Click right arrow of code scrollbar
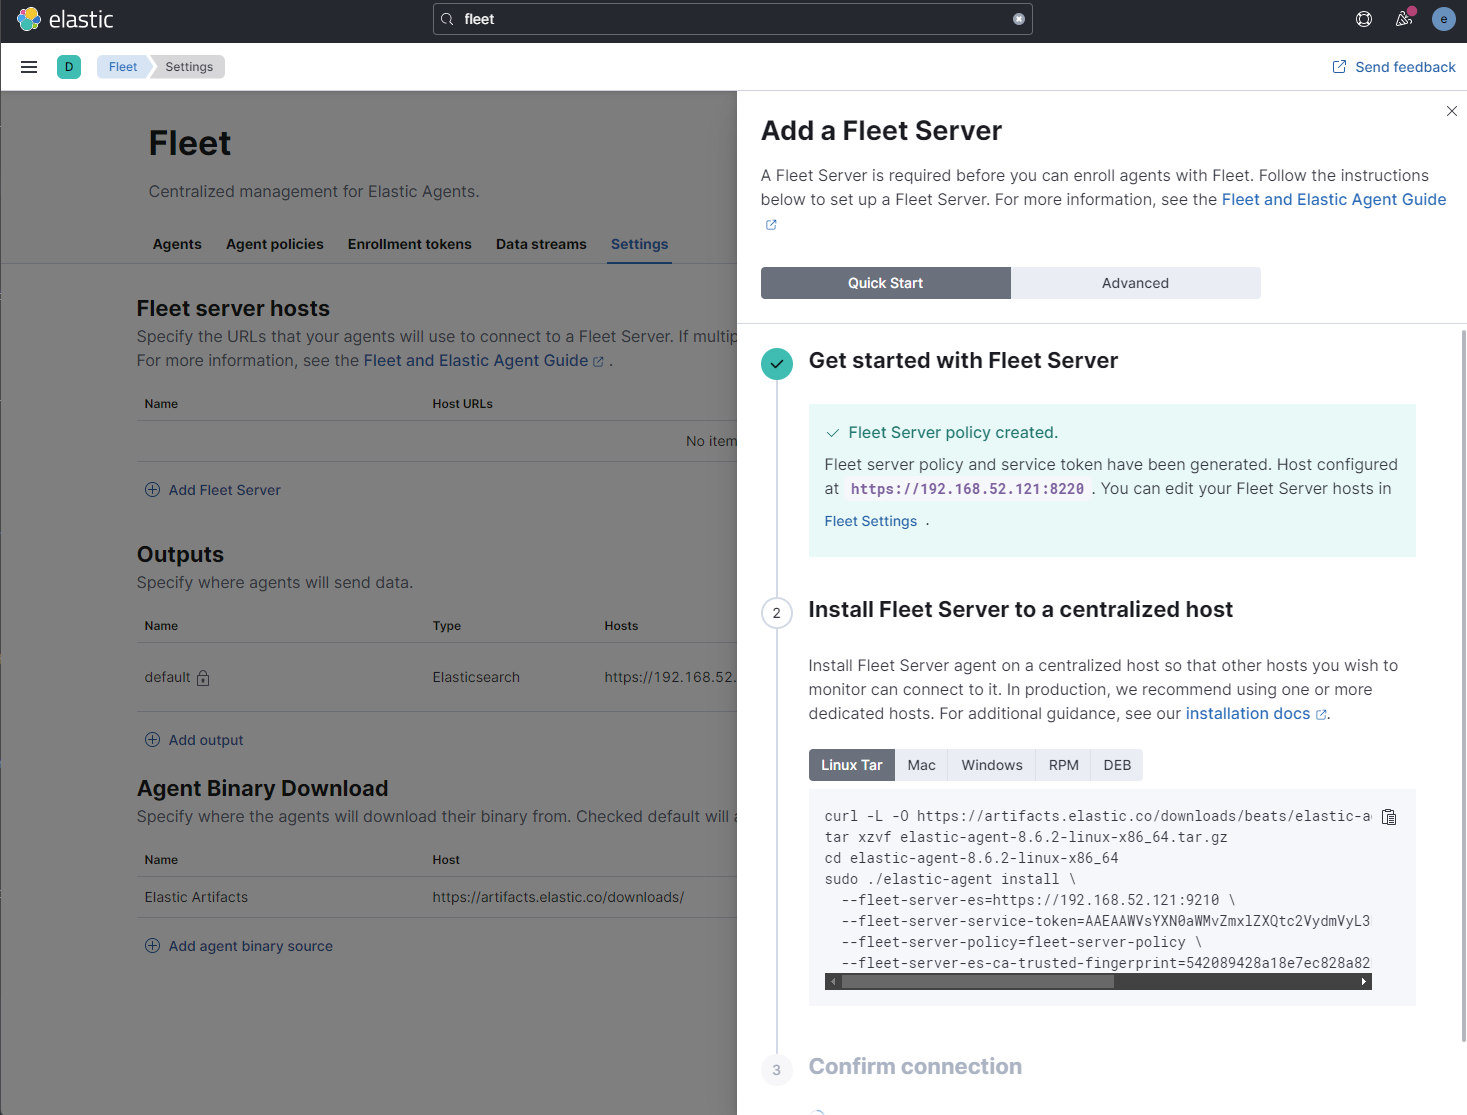Screen dimensions: 1467x1115 1364,982
